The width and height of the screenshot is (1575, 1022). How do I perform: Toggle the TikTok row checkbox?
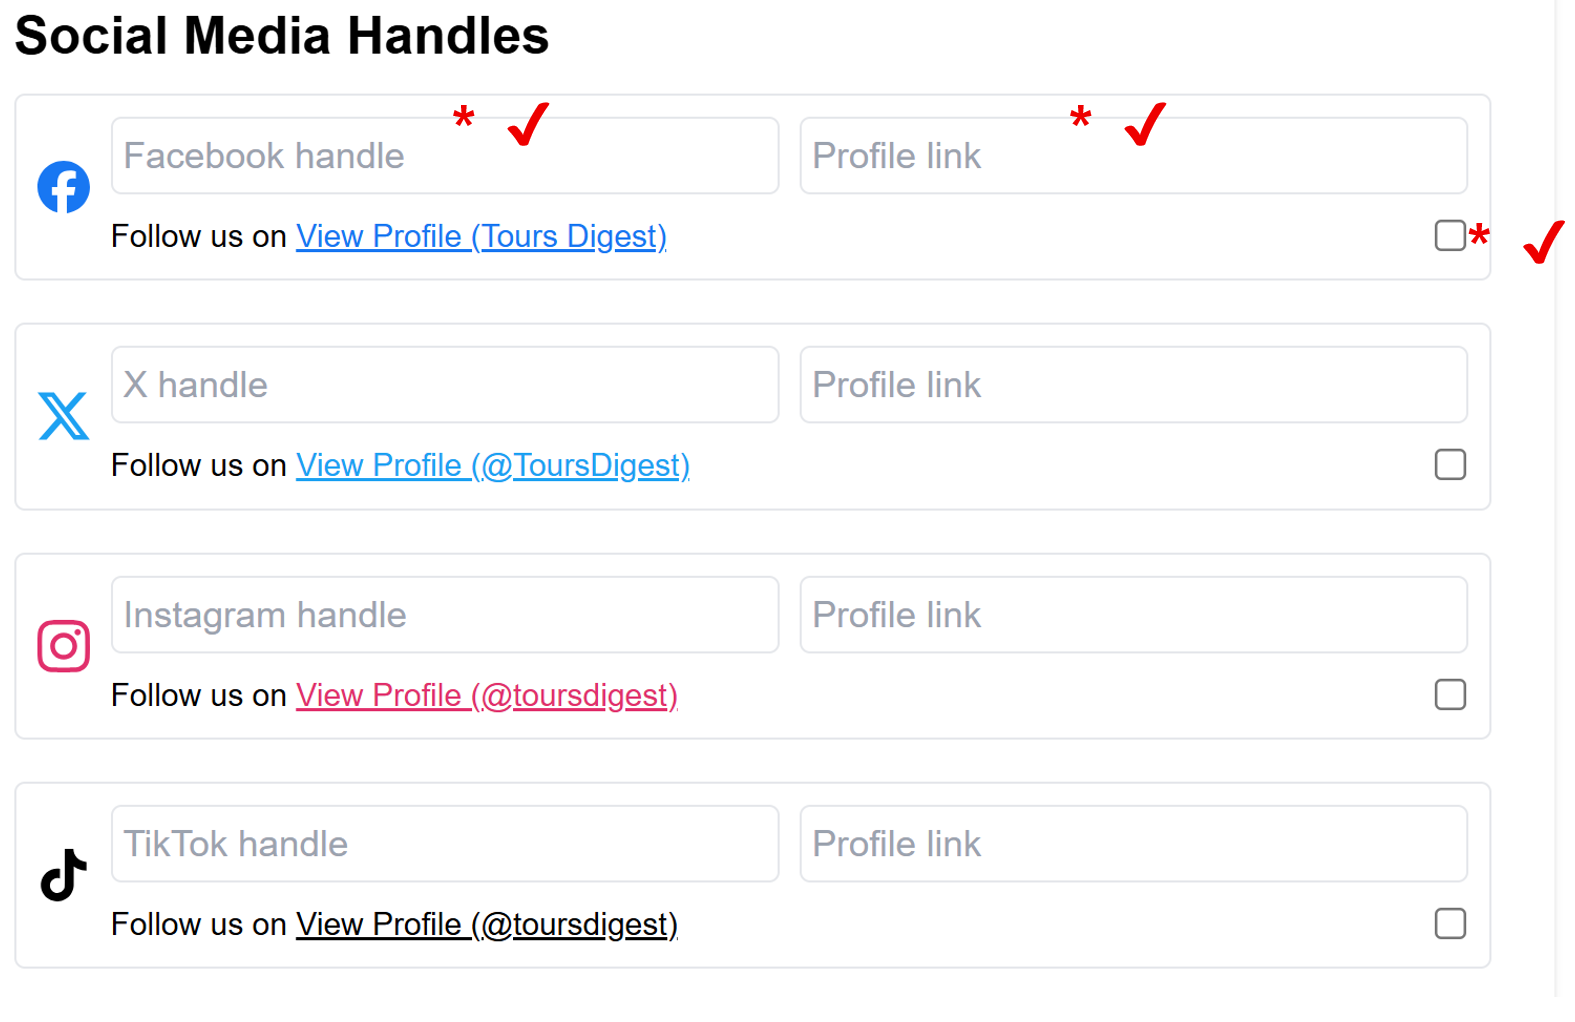click(1449, 924)
